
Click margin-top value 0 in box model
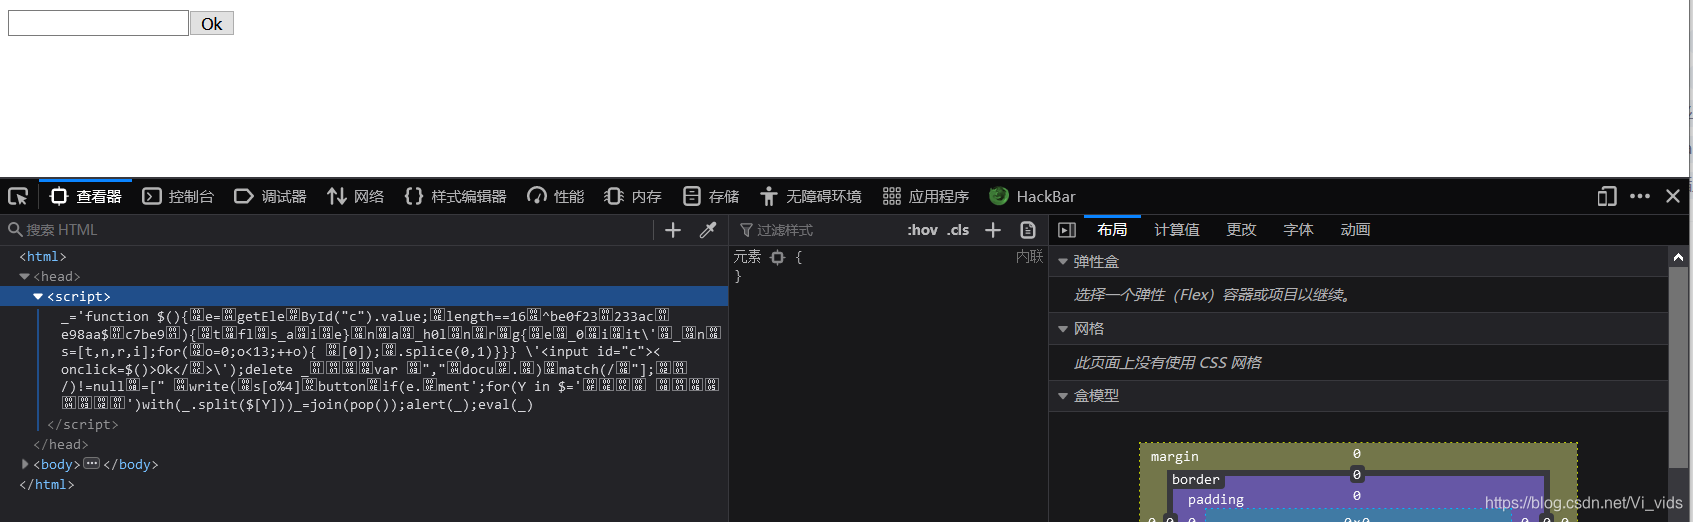pos(1356,454)
